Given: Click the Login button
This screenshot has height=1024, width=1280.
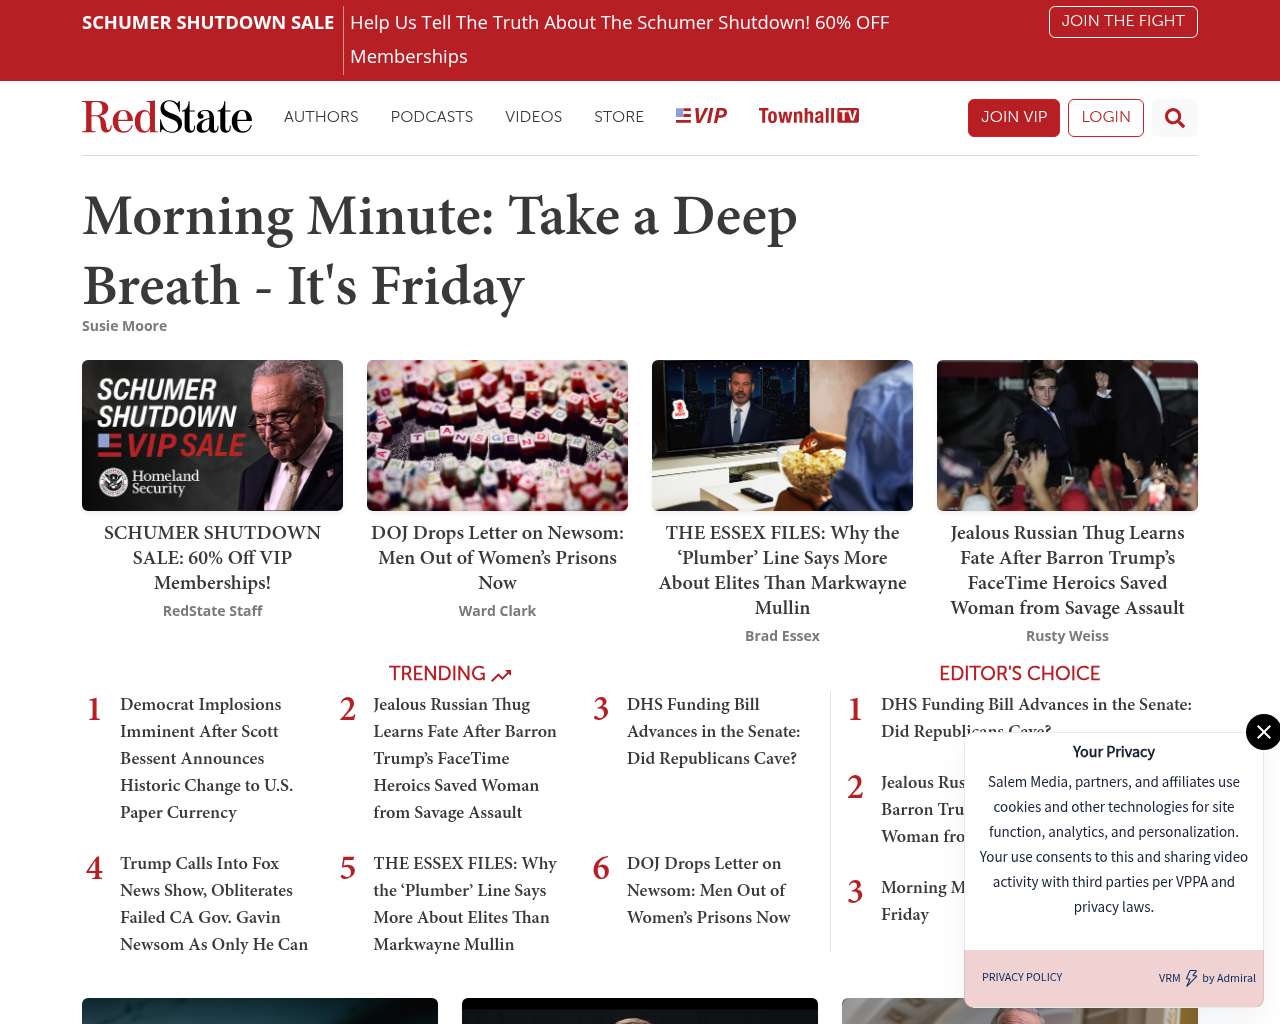Looking at the screenshot, I should click(x=1105, y=117).
